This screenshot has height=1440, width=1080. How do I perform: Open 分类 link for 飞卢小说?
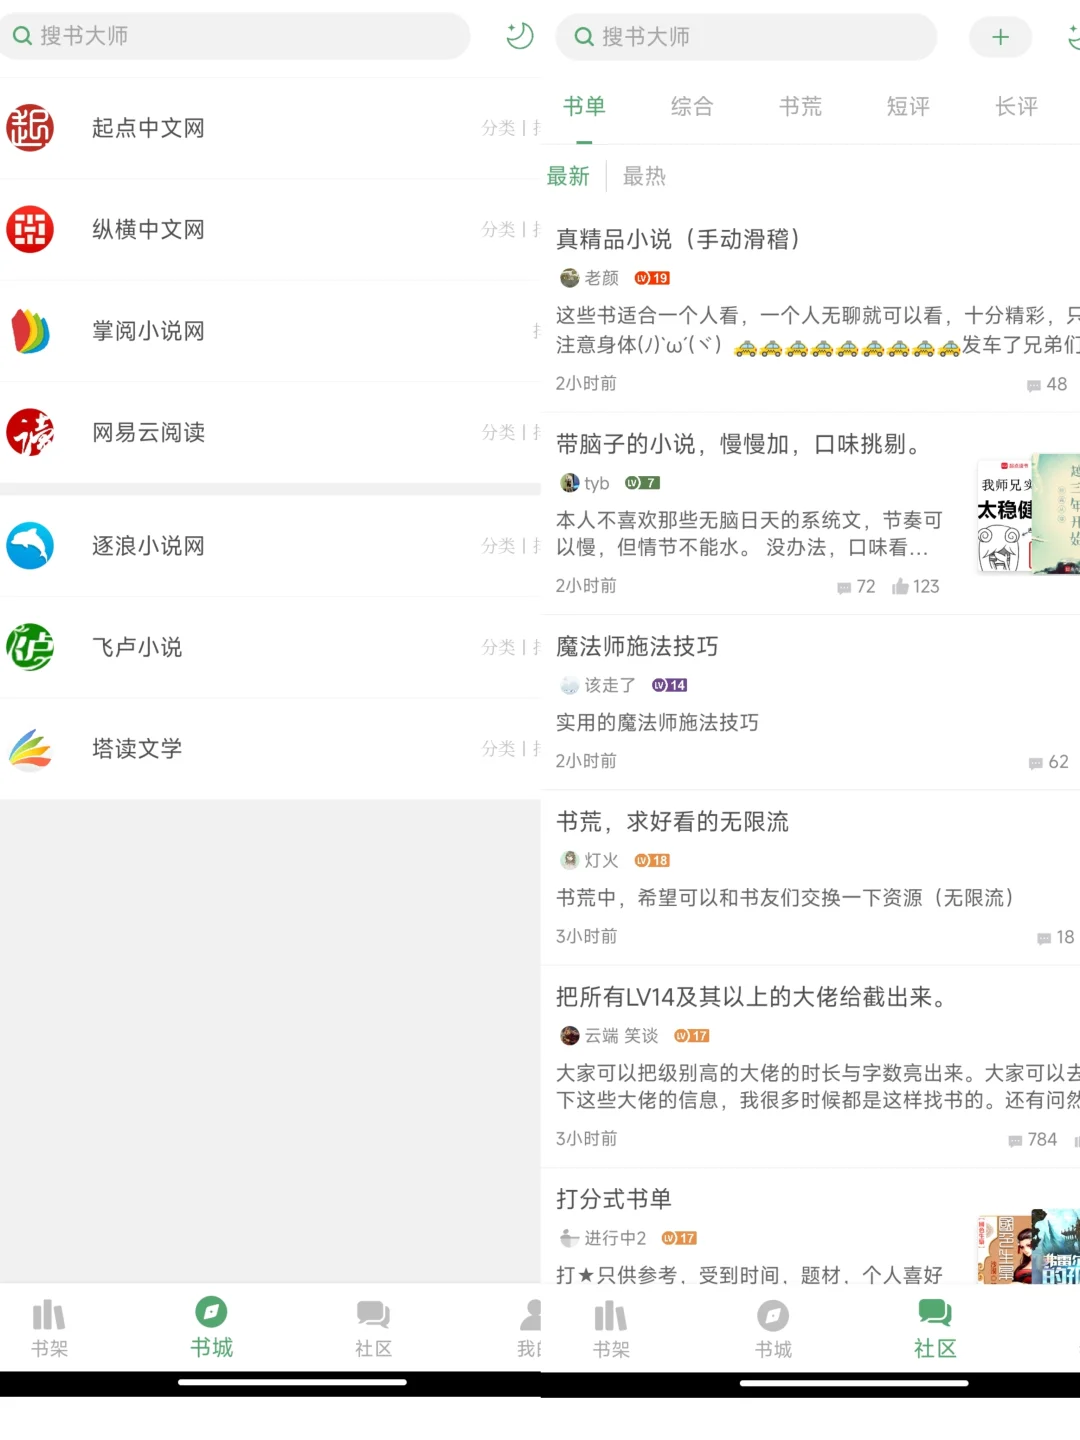coord(498,647)
